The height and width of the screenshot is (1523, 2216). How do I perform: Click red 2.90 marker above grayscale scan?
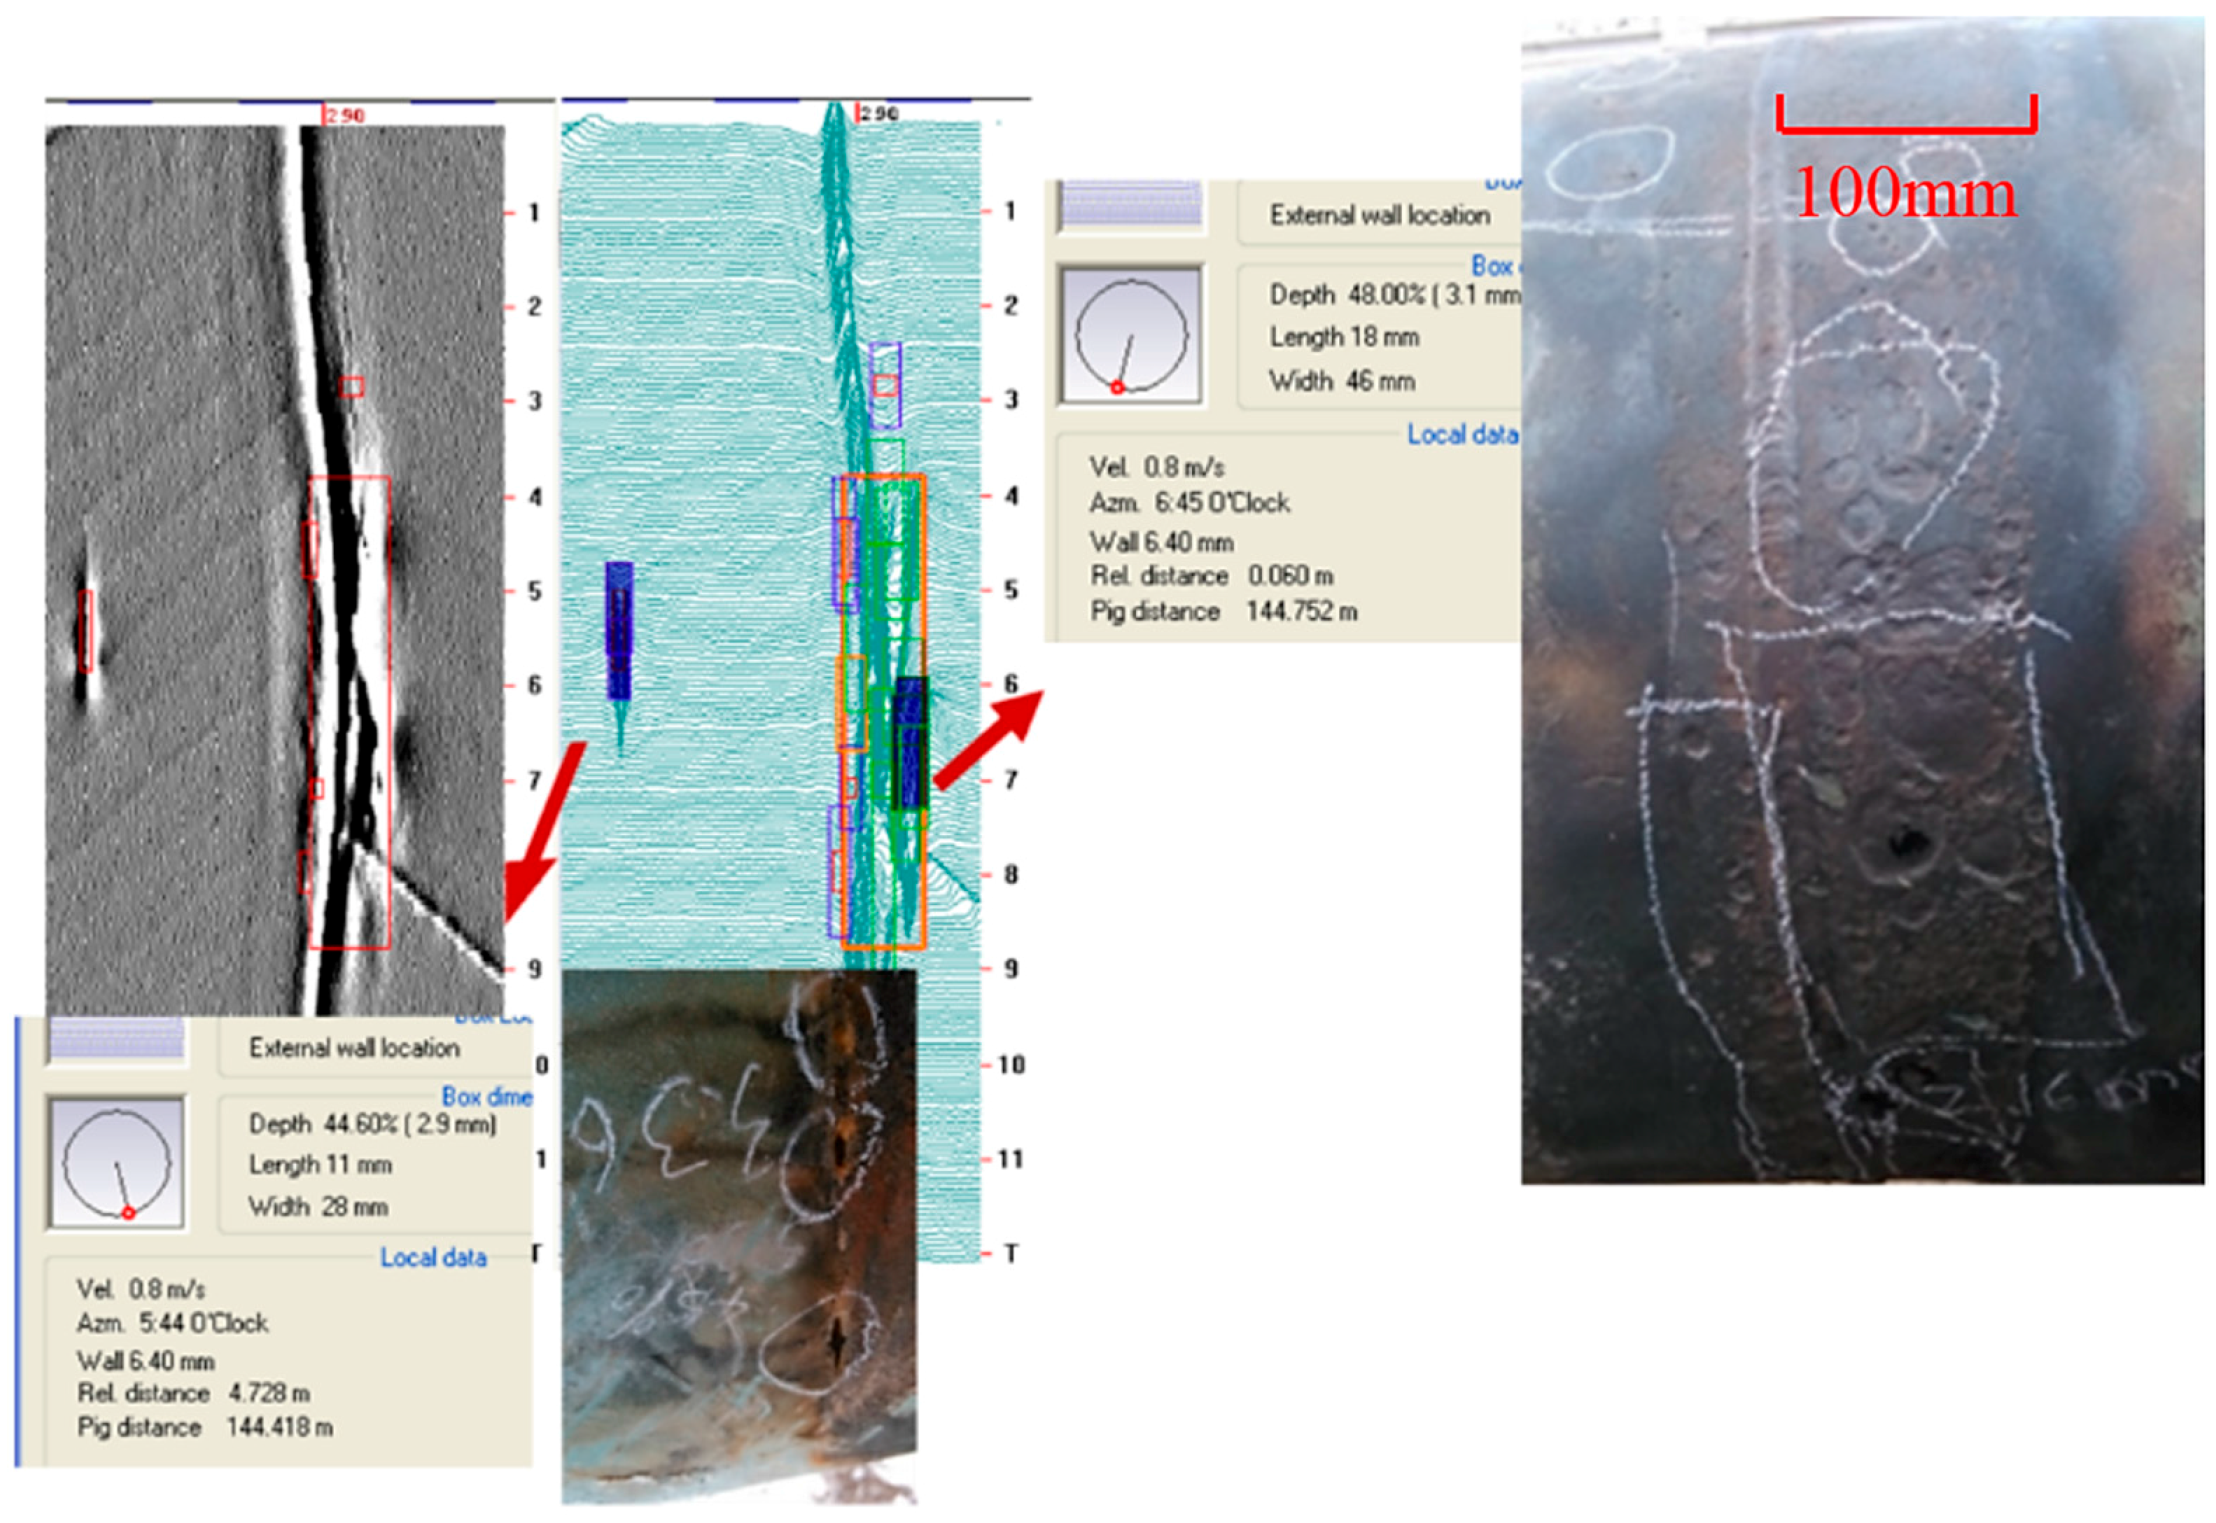[x=343, y=115]
